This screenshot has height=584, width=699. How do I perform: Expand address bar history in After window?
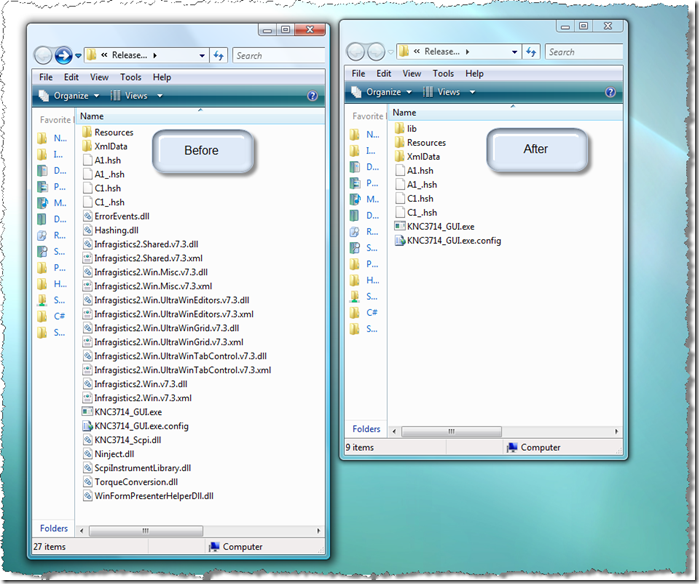(514, 52)
